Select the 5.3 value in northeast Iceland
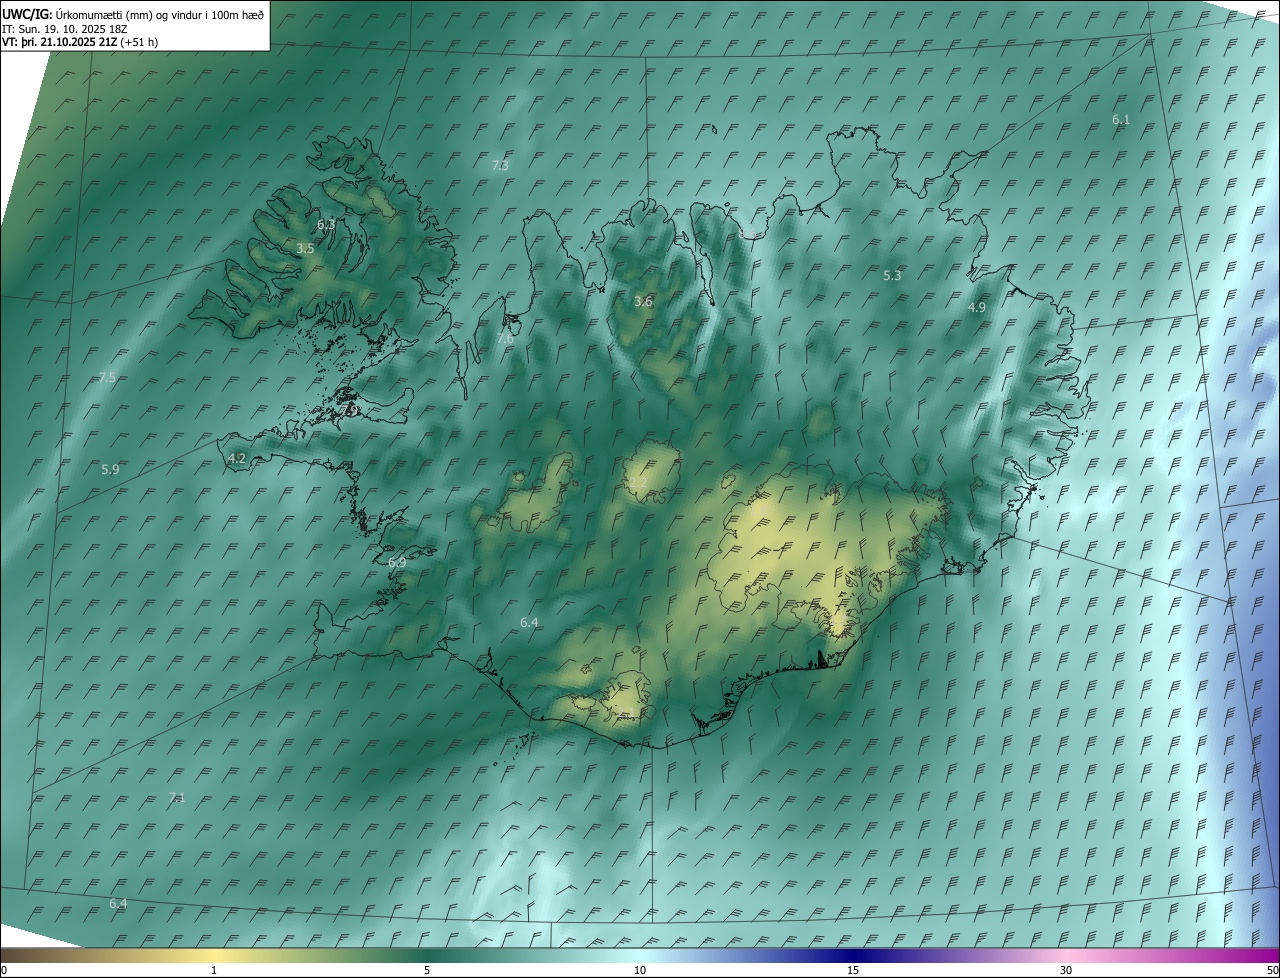 pyautogui.click(x=893, y=276)
